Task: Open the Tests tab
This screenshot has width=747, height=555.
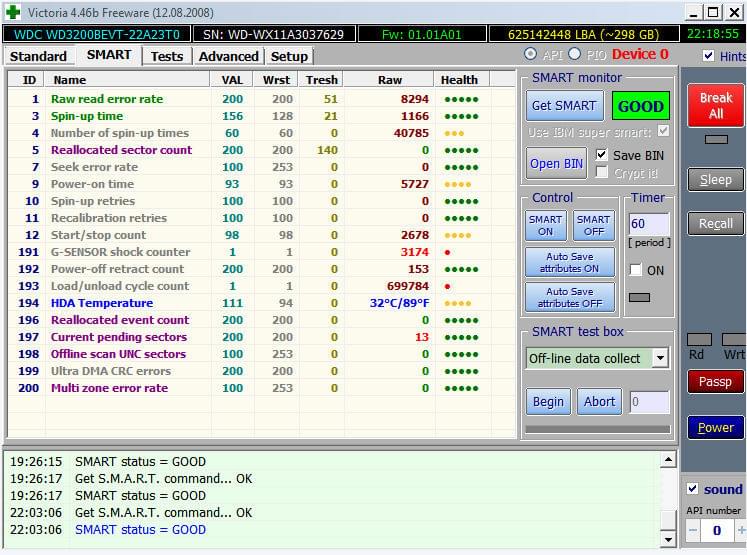Action: pyautogui.click(x=167, y=56)
